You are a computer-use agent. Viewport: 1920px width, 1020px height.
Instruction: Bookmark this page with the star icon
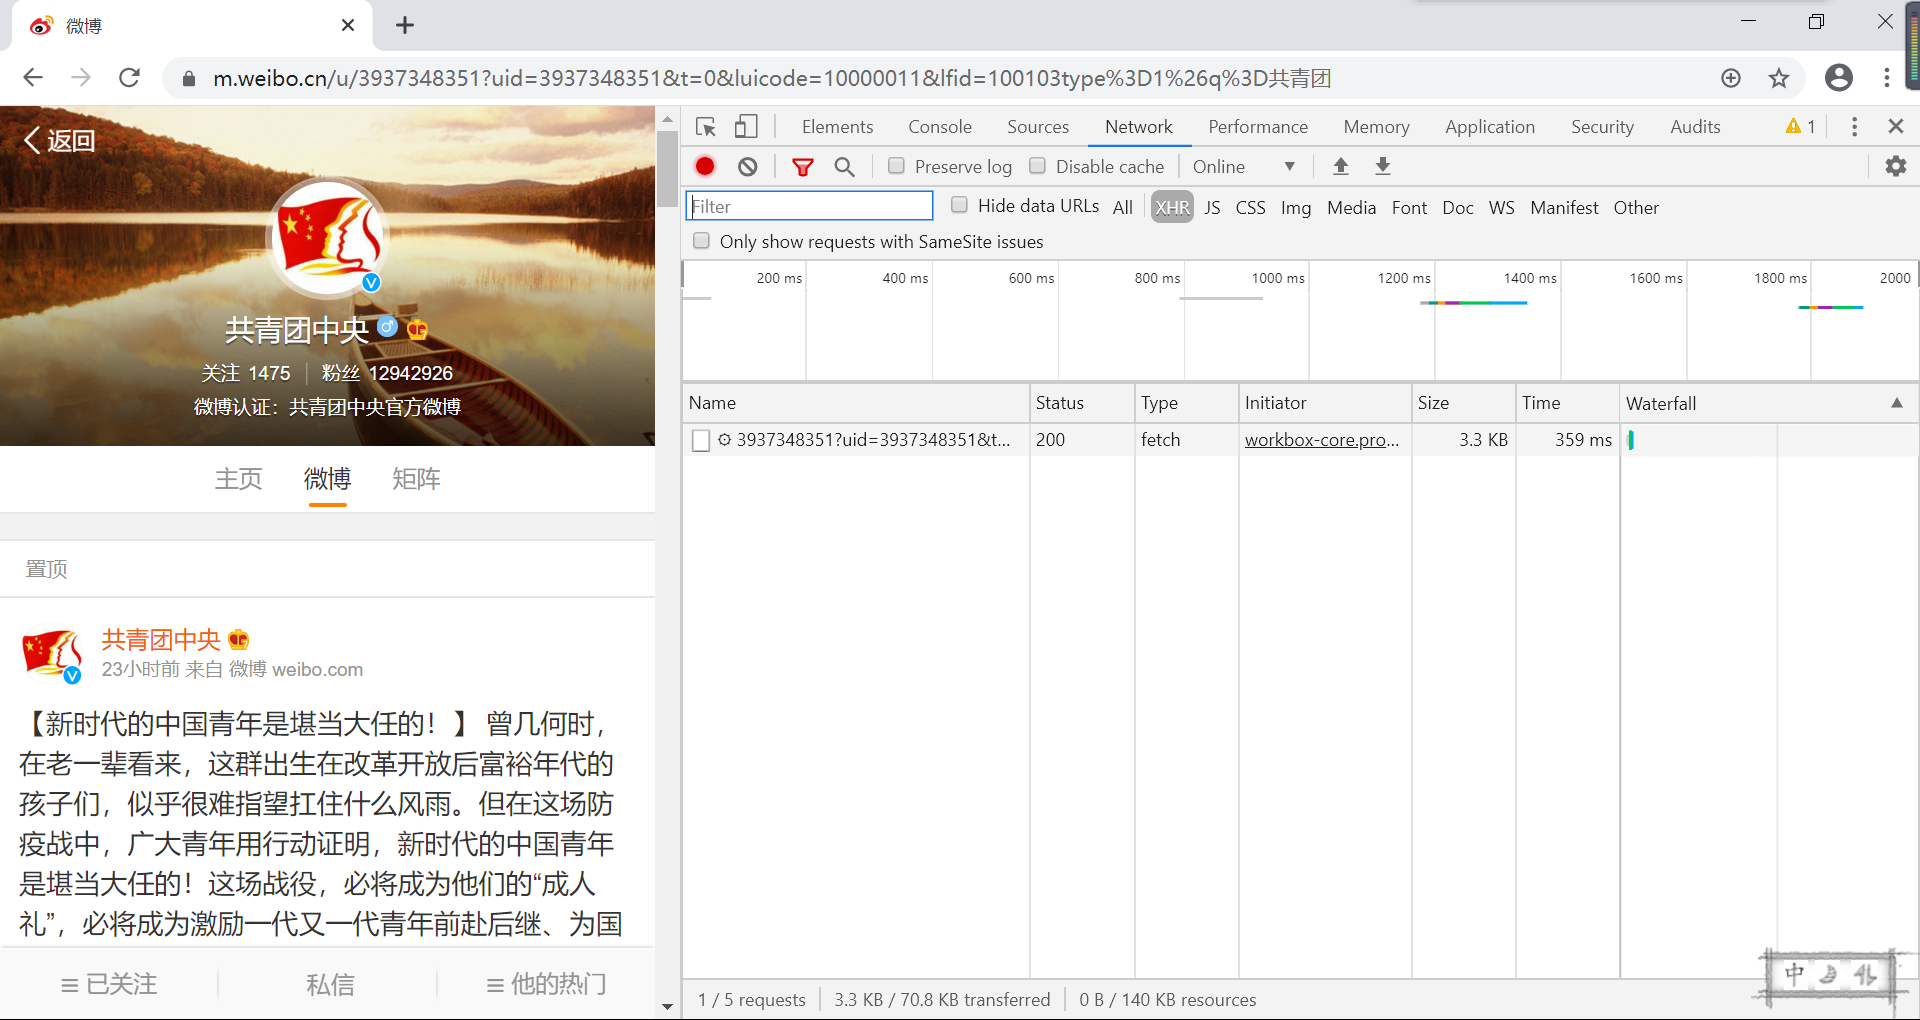1779,78
